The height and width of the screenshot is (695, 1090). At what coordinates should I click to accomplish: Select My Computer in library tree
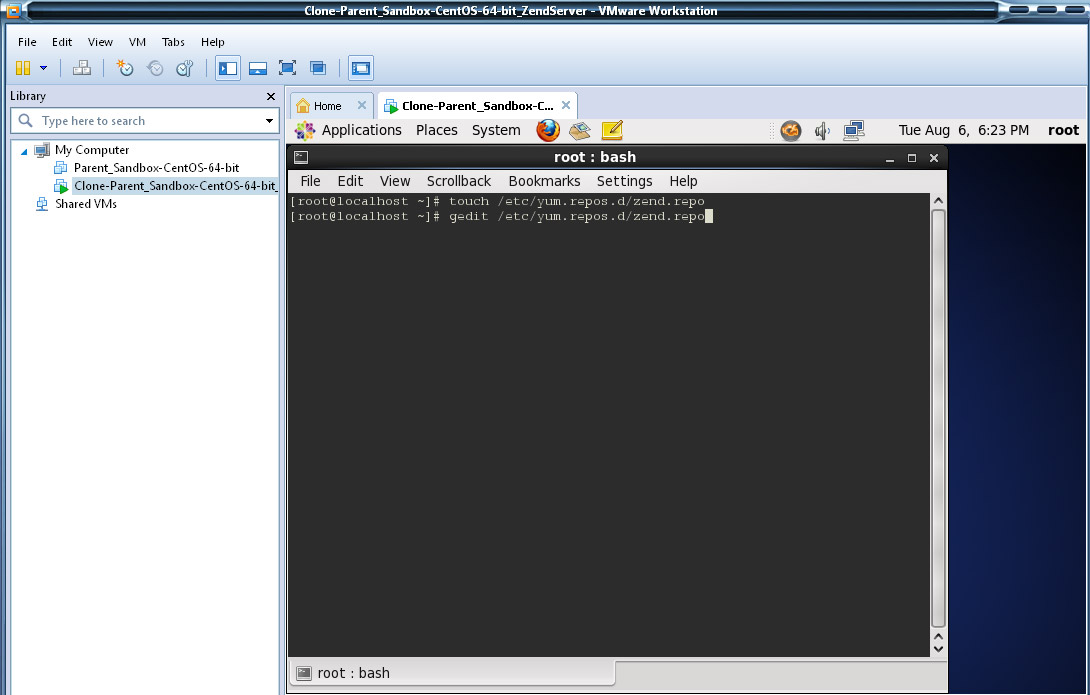92,149
